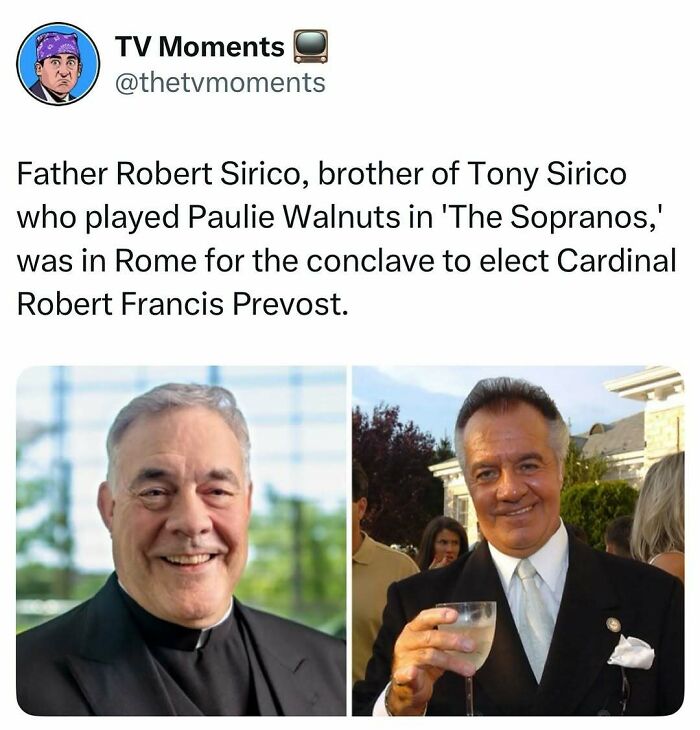The height and width of the screenshot is (730, 700).
Task: Open the left photo of the smiling priest
Action: coord(181,540)
